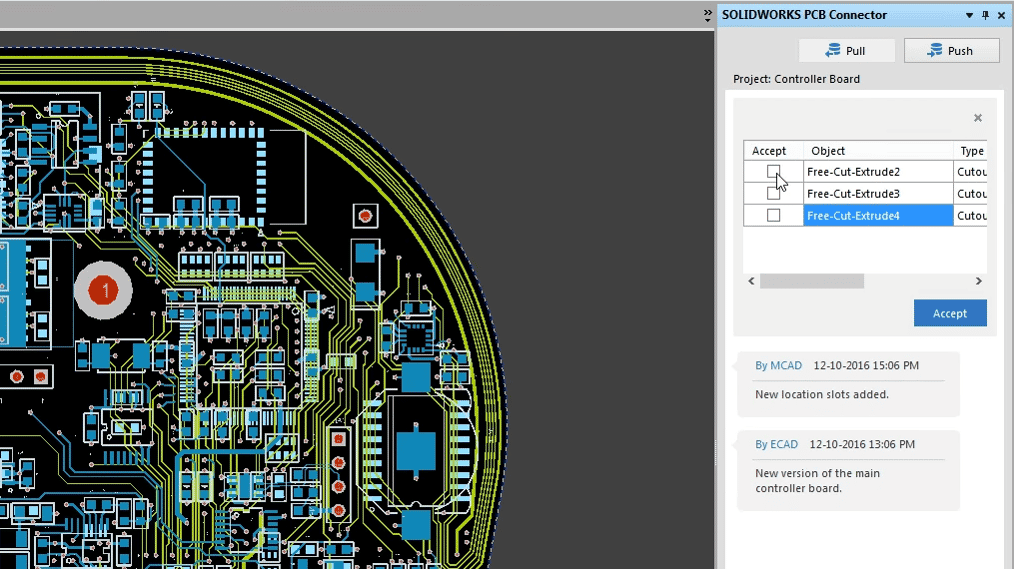Close the SOLIDWORKS PCB Connector panel
This screenshot has height=569, width=1014.
1001,15
